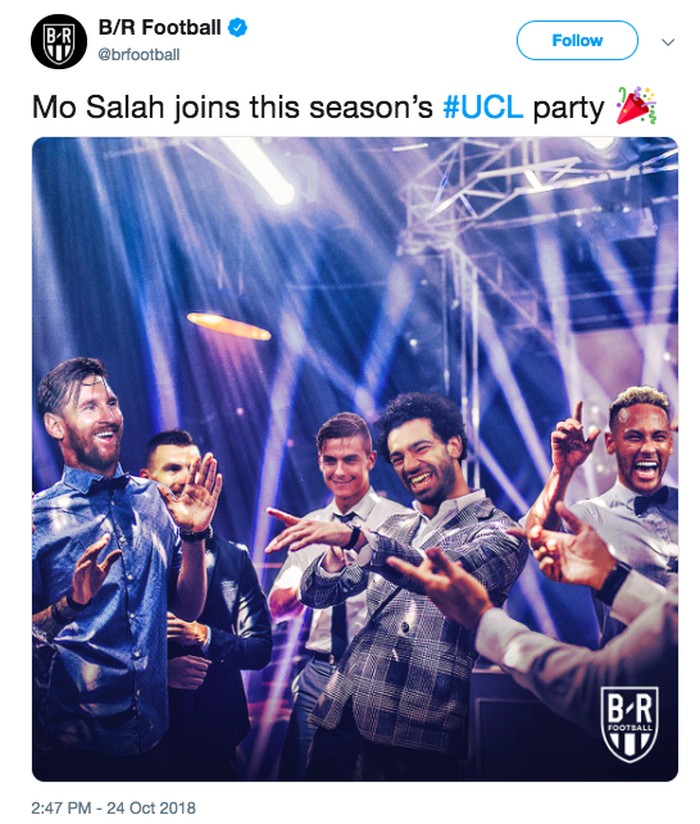
Task: Open the tweet options chevron menu
Action: (x=667, y=42)
